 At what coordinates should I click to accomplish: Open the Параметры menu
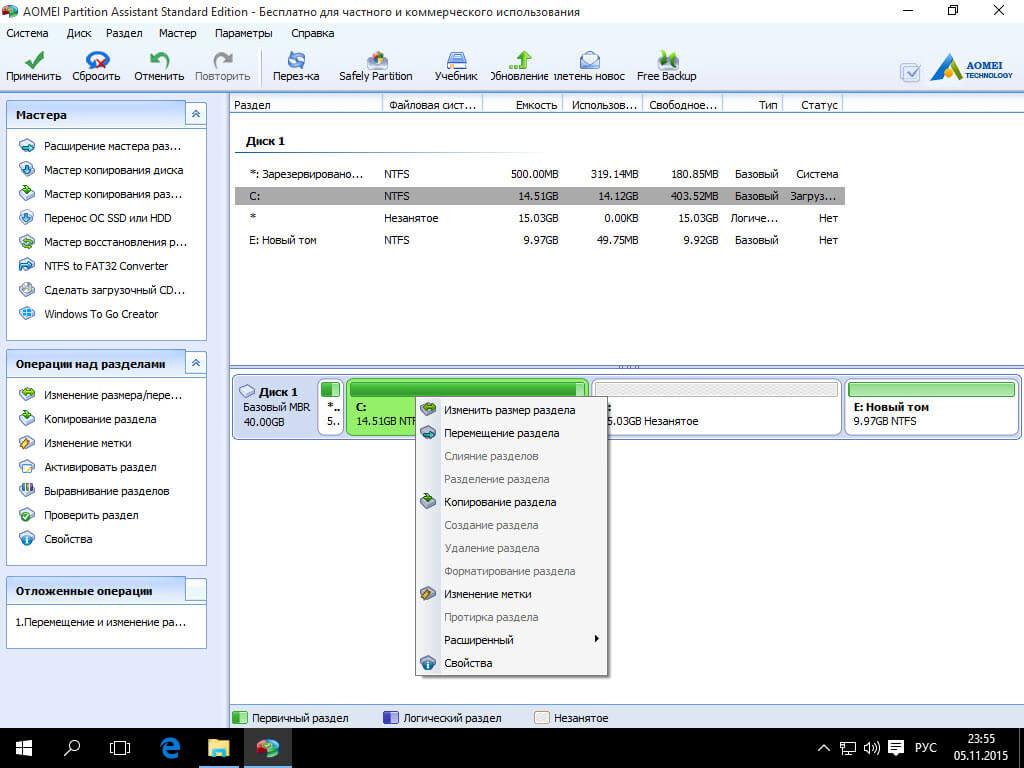coord(244,33)
